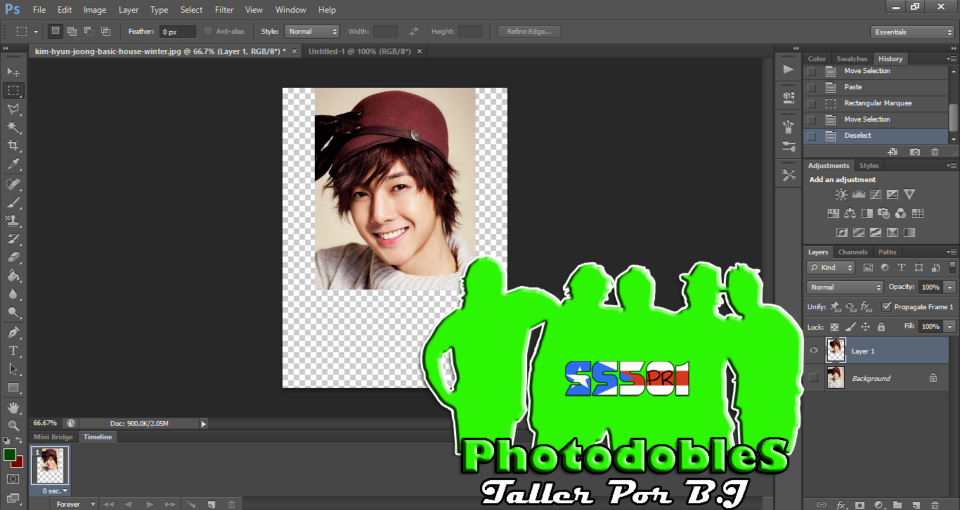Add Color Balance adjustment scales icon

tap(850, 214)
